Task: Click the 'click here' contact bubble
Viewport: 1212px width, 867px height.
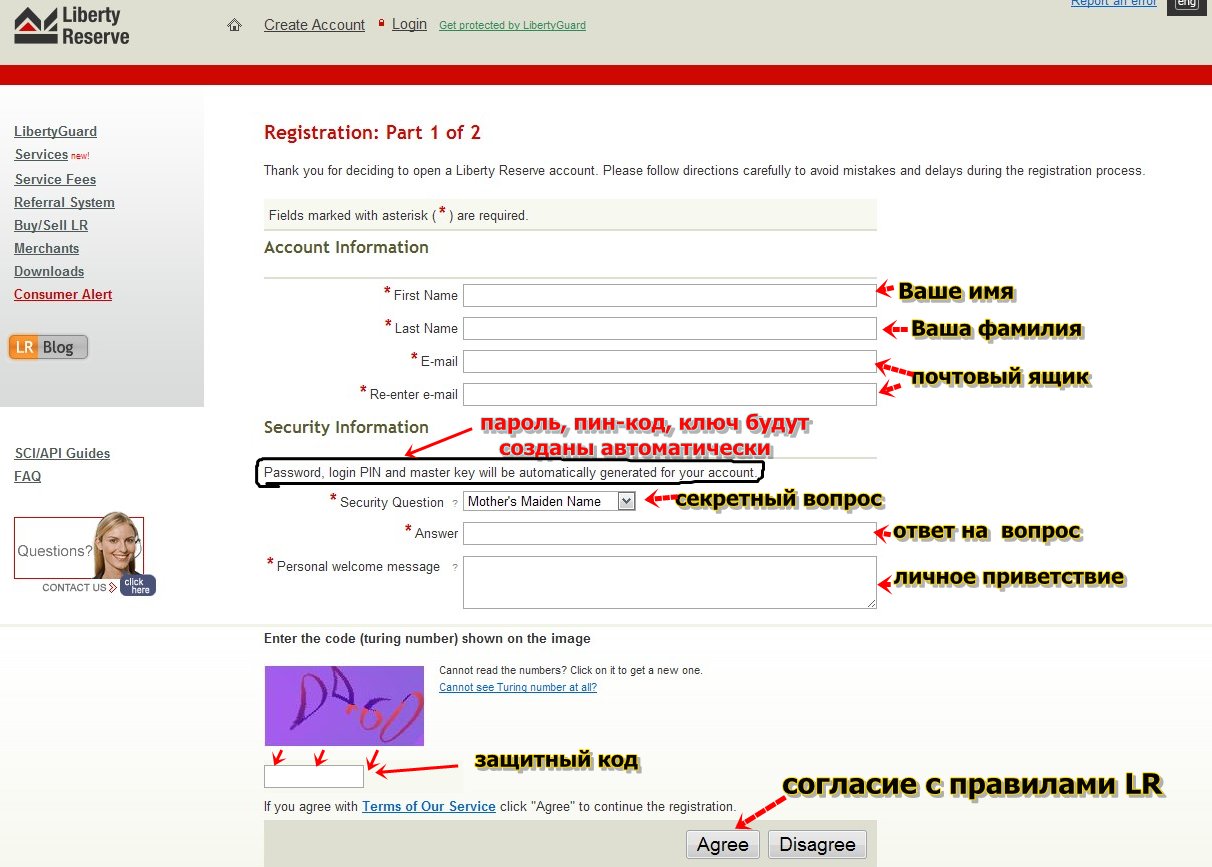Action: [x=138, y=586]
